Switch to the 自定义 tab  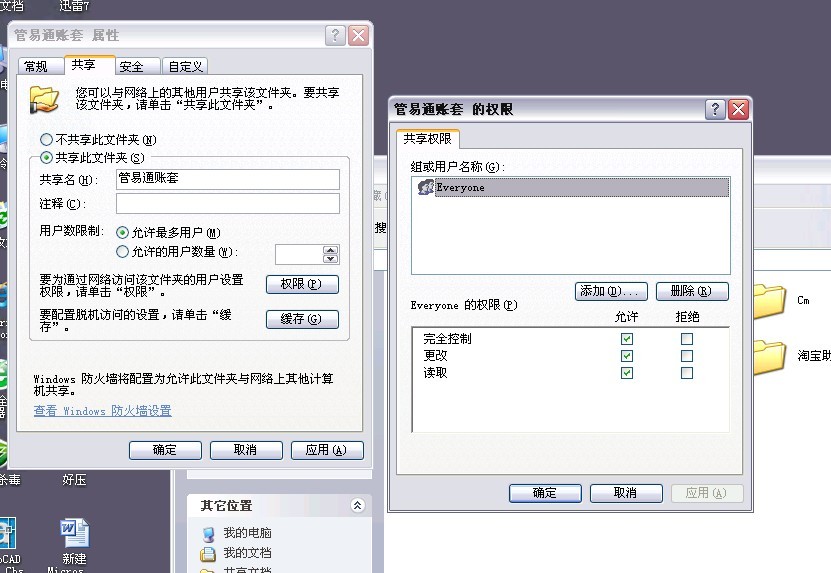coord(185,66)
